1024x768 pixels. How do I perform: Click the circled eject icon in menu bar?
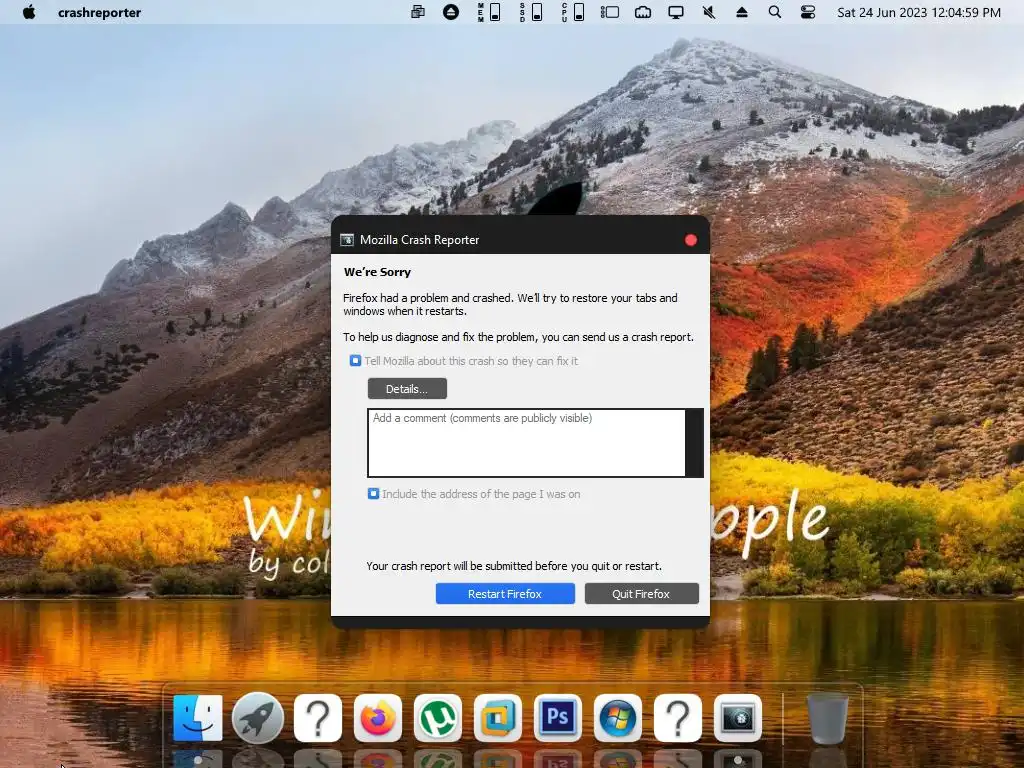click(x=451, y=12)
